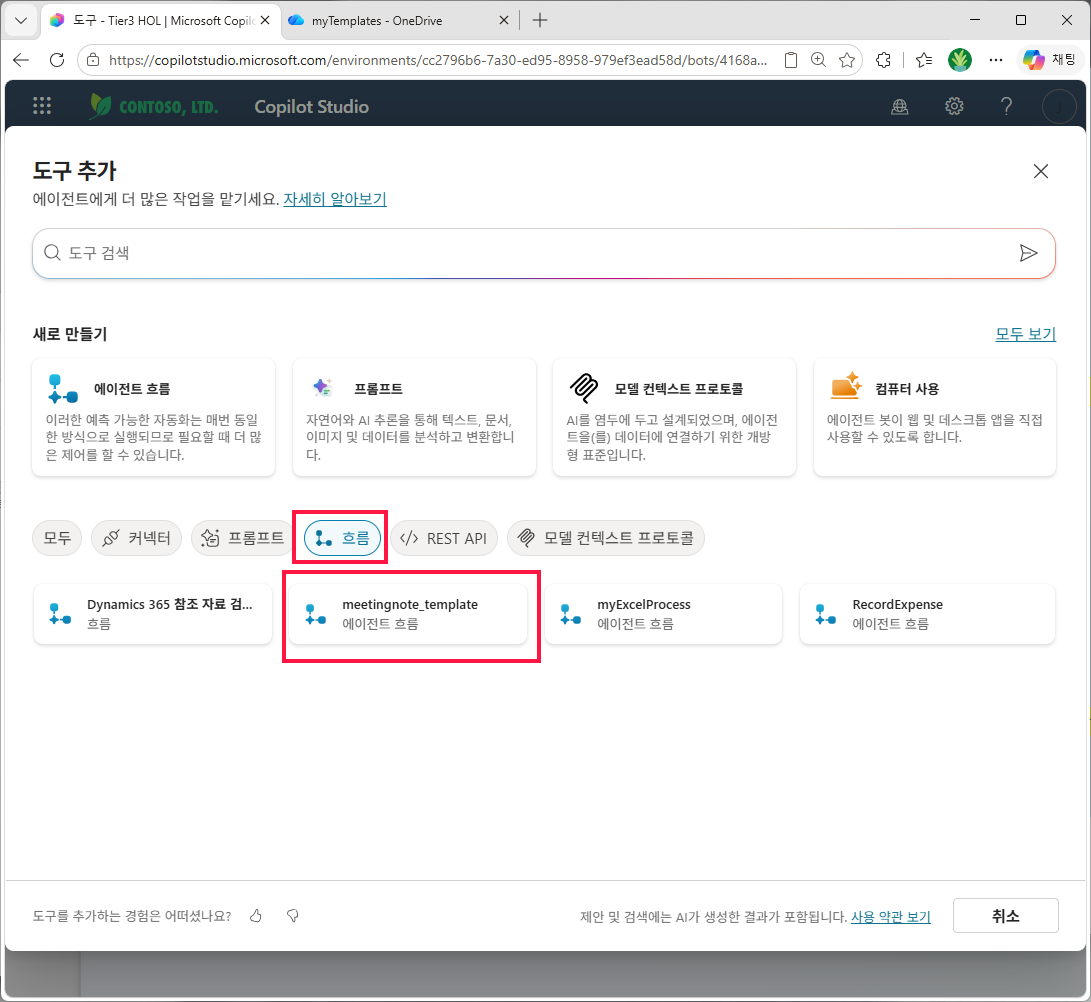Choose the meetingnote_template agent flow

[x=408, y=614]
